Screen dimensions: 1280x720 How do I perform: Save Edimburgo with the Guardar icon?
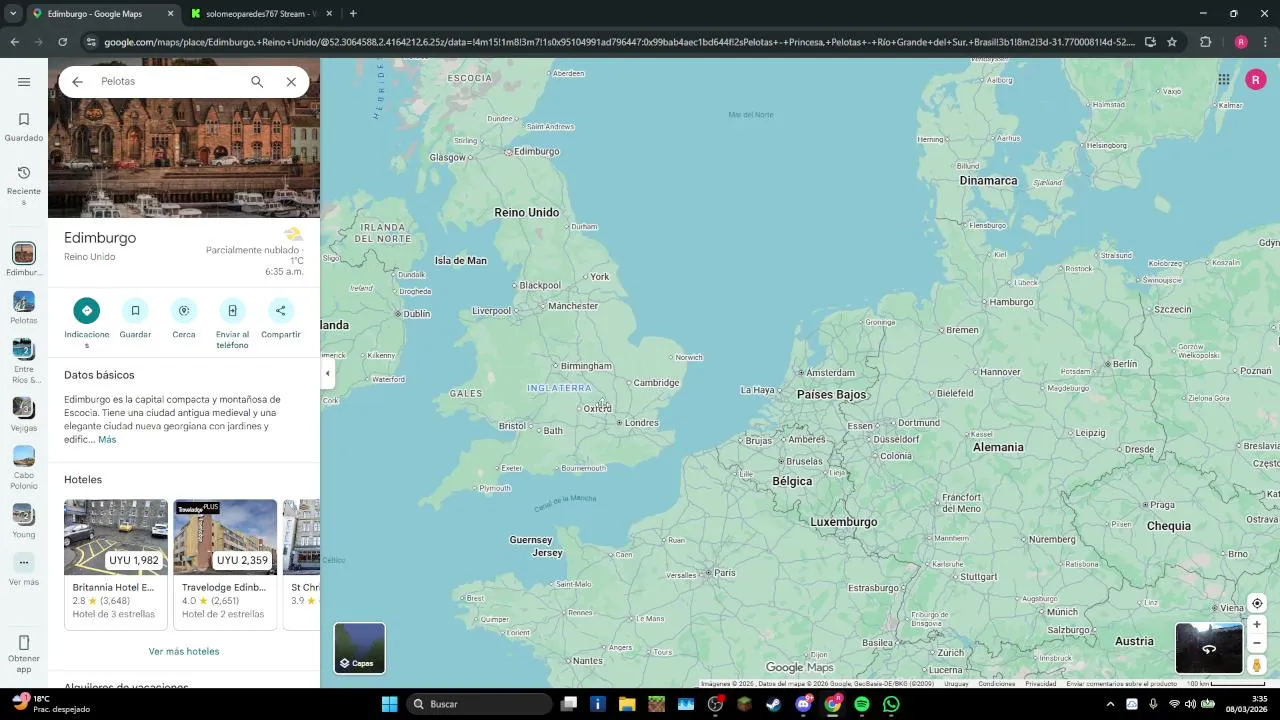[135, 310]
